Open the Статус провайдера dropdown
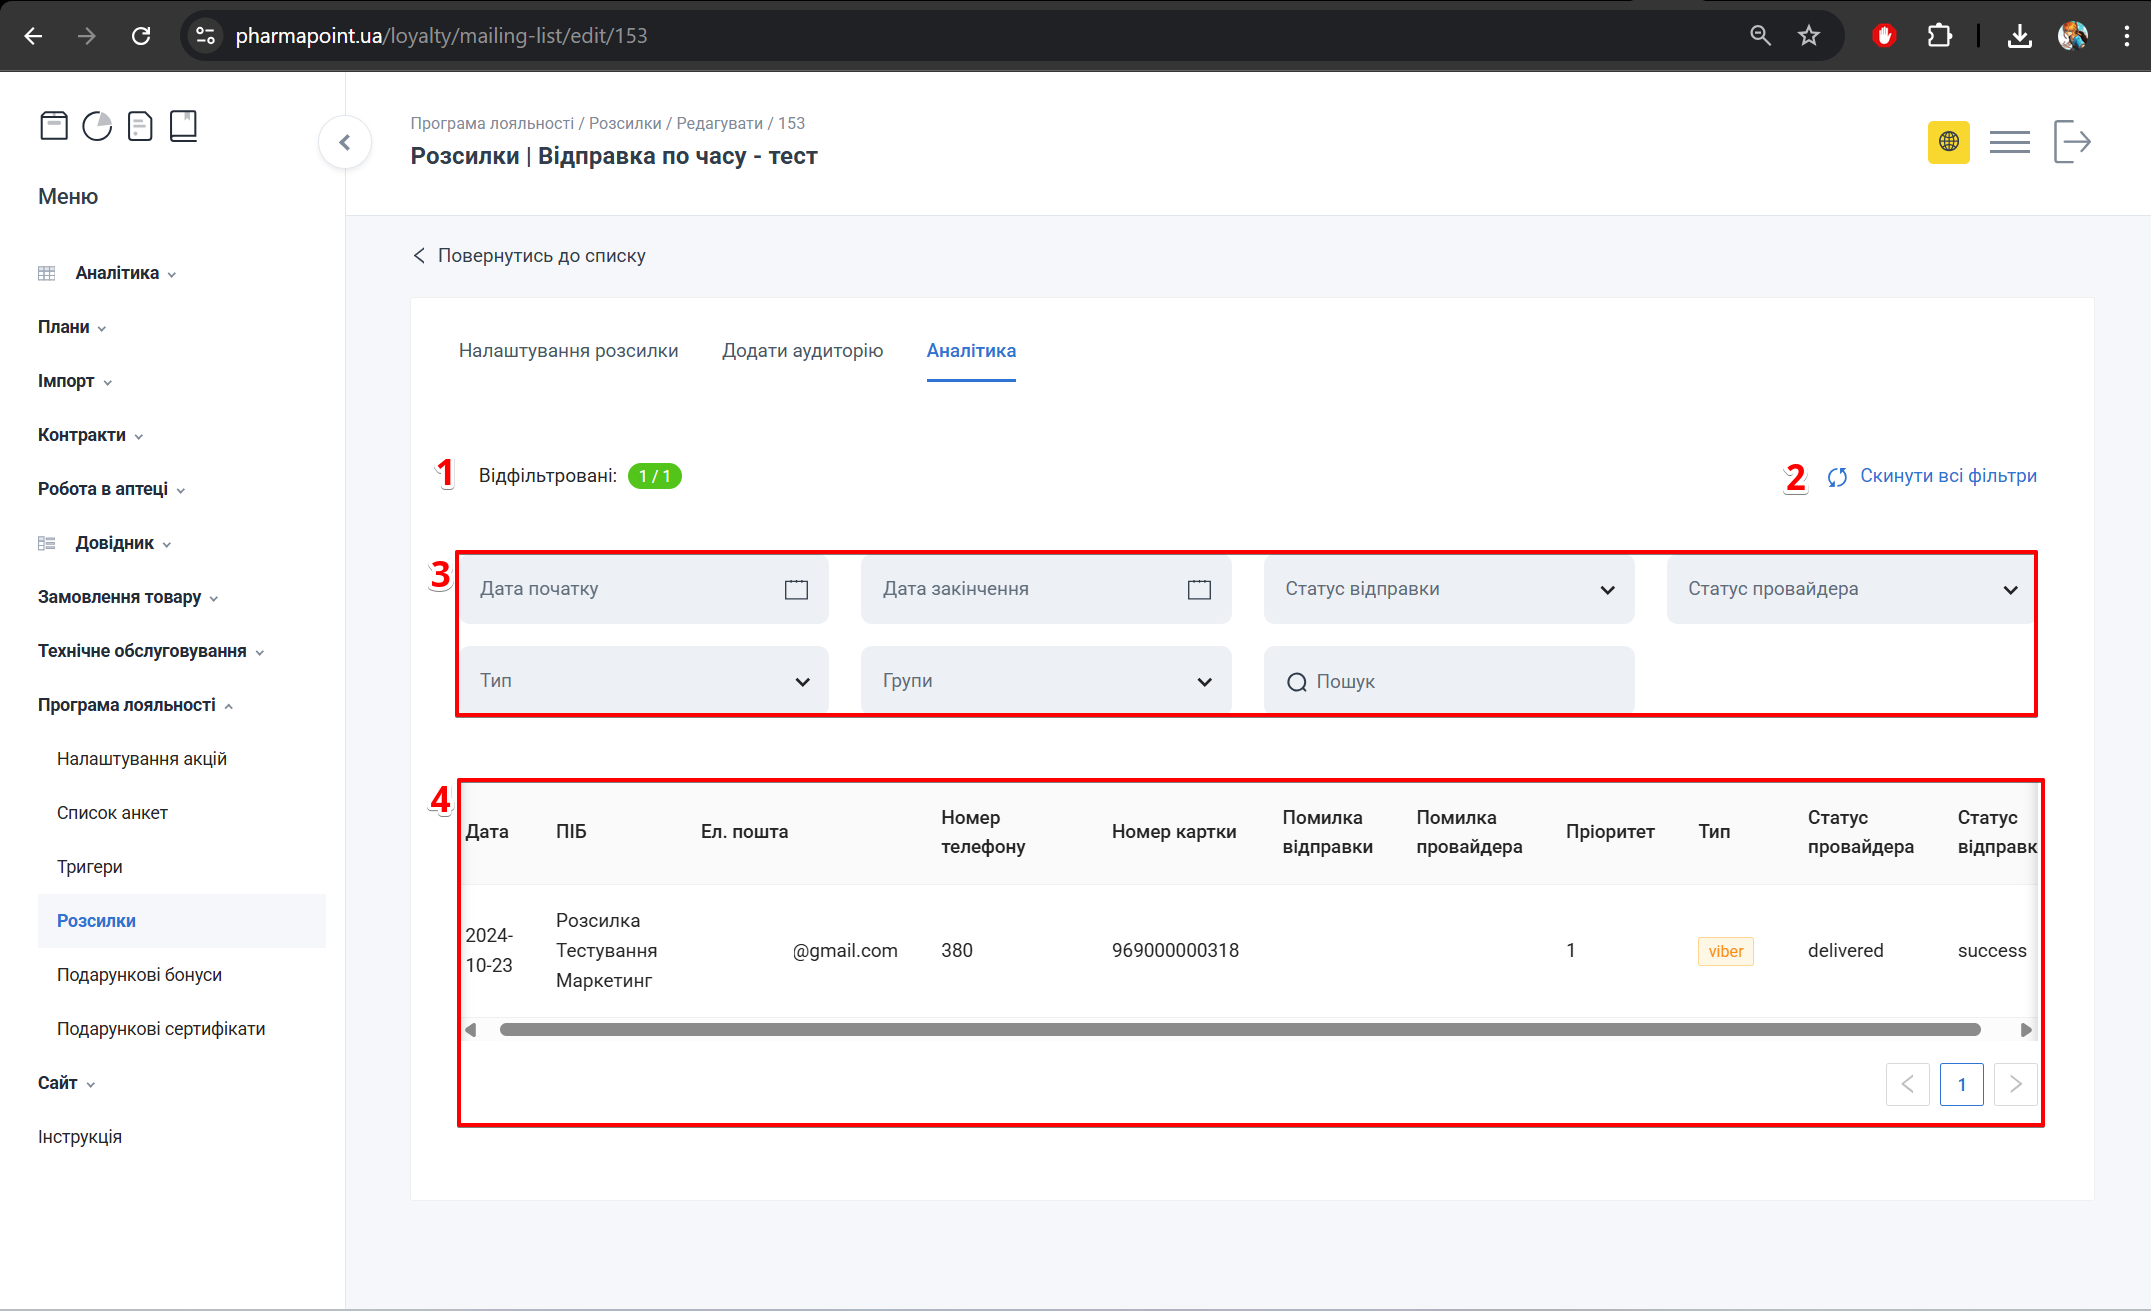The width and height of the screenshot is (2151, 1311). pyautogui.click(x=1851, y=589)
